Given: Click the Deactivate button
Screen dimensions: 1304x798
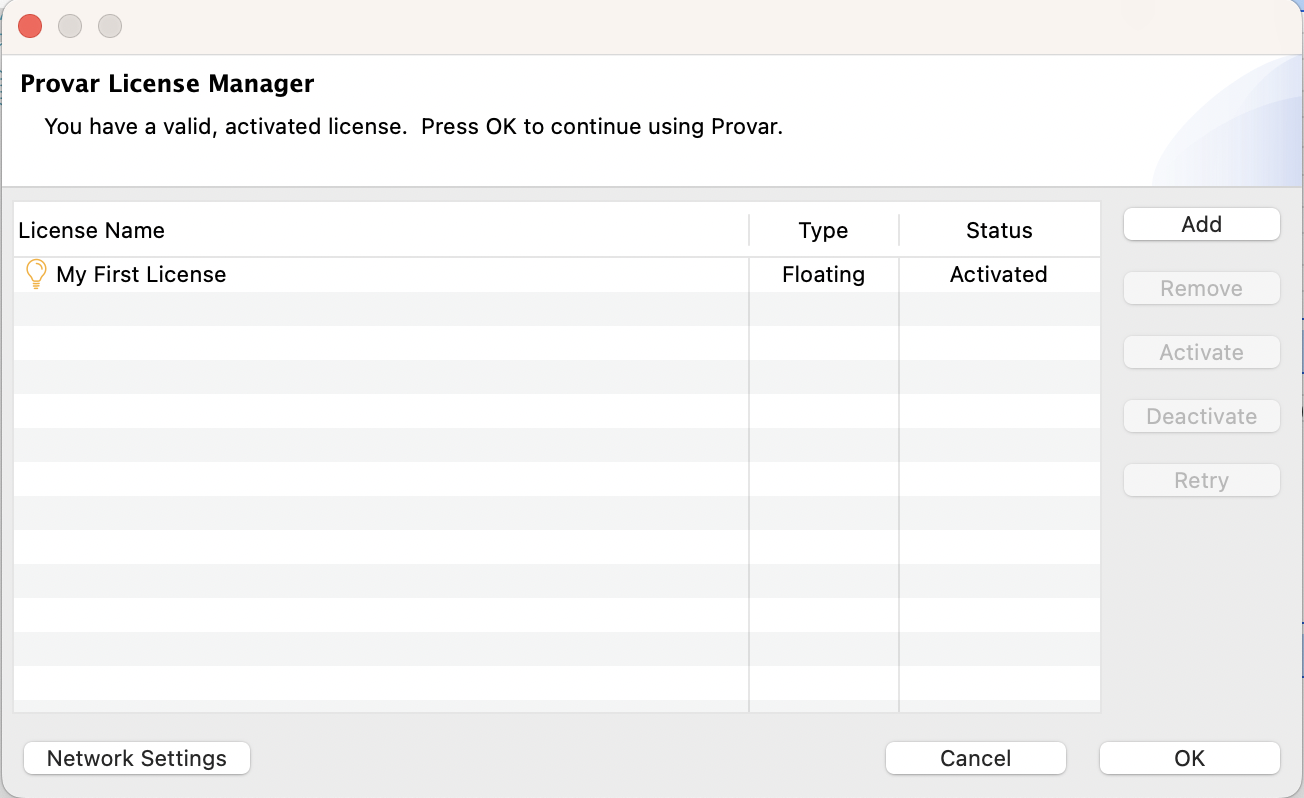Looking at the screenshot, I should coord(1202,416).
